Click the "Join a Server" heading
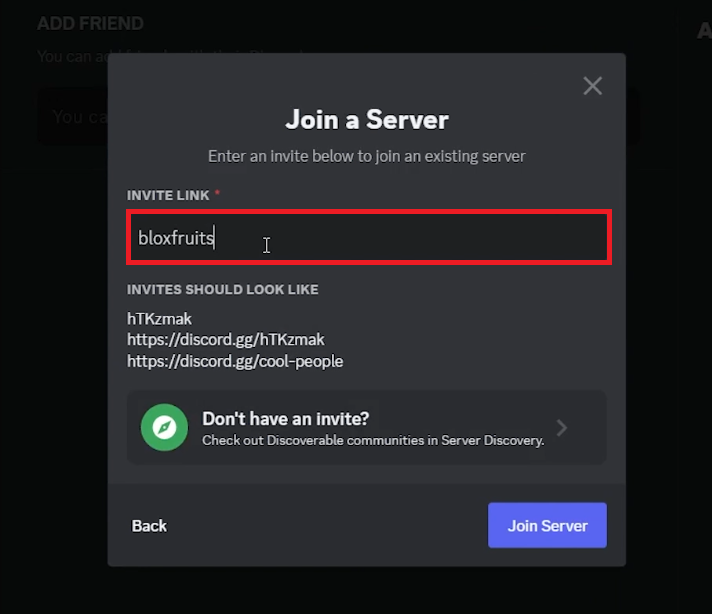The height and width of the screenshot is (614, 712). coord(367,120)
